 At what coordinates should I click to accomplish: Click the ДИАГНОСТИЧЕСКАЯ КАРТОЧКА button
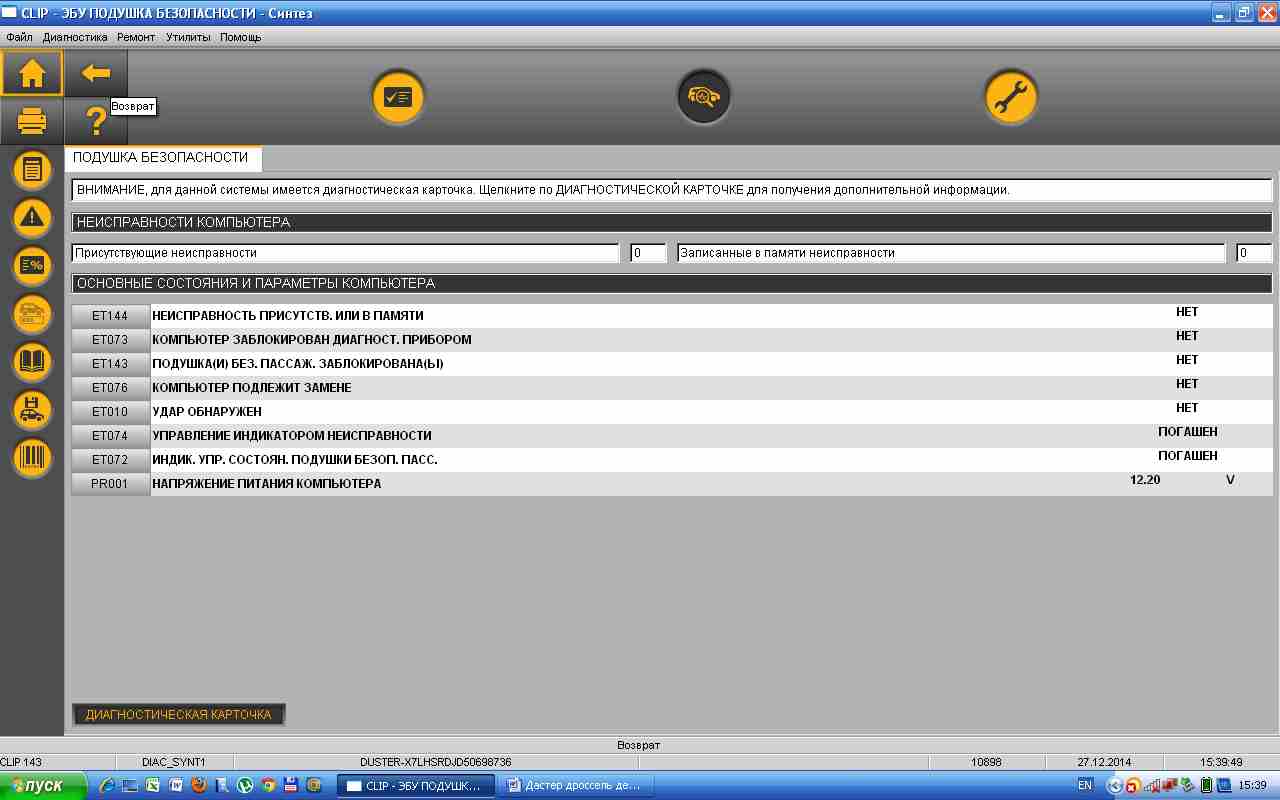pos(178,714)
